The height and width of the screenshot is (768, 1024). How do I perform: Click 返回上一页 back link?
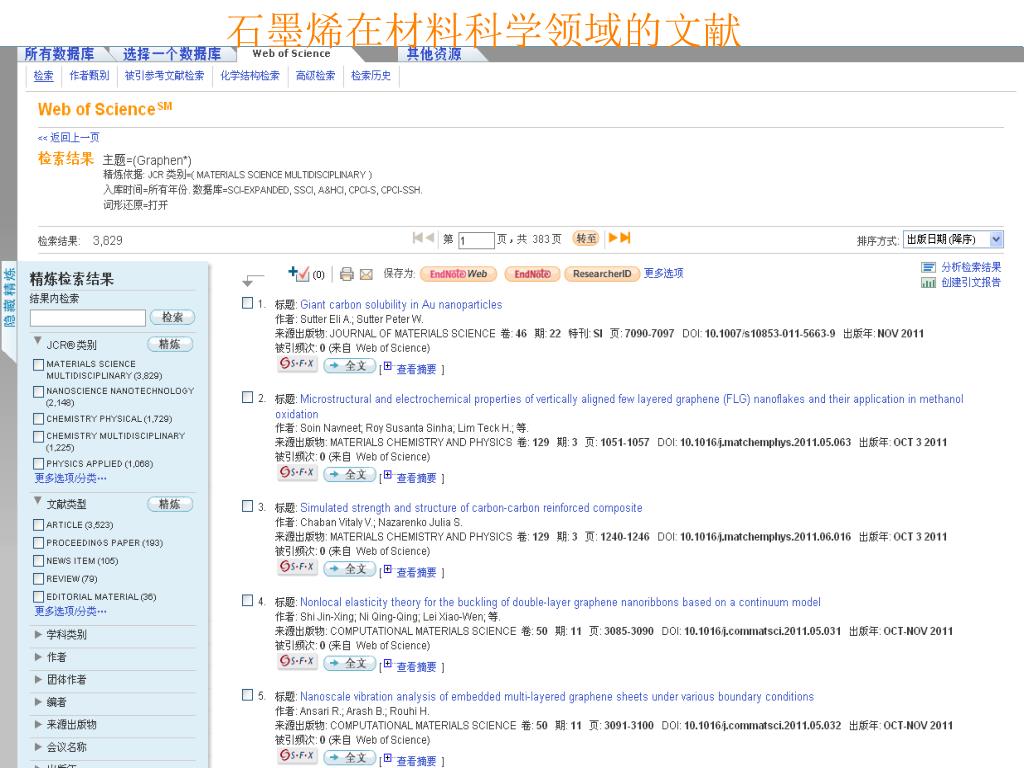pos(69,137)
